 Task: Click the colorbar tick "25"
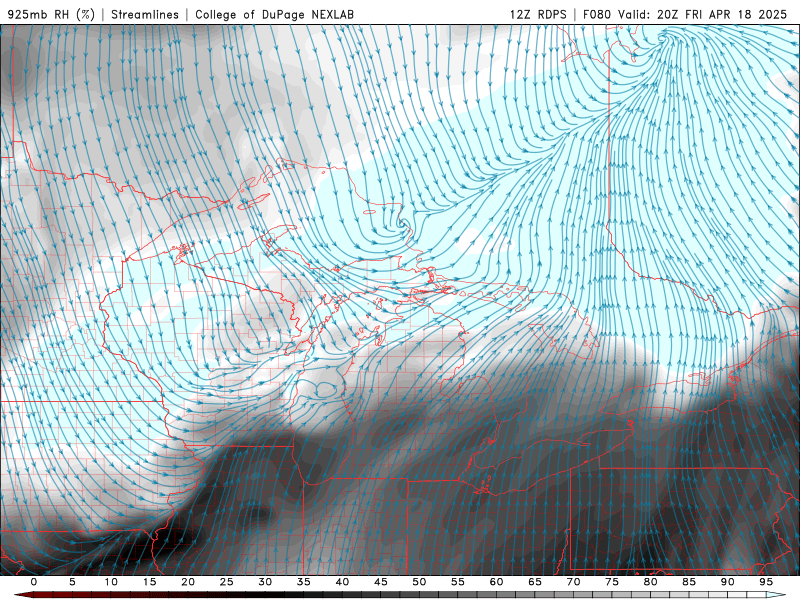(227, 582)
